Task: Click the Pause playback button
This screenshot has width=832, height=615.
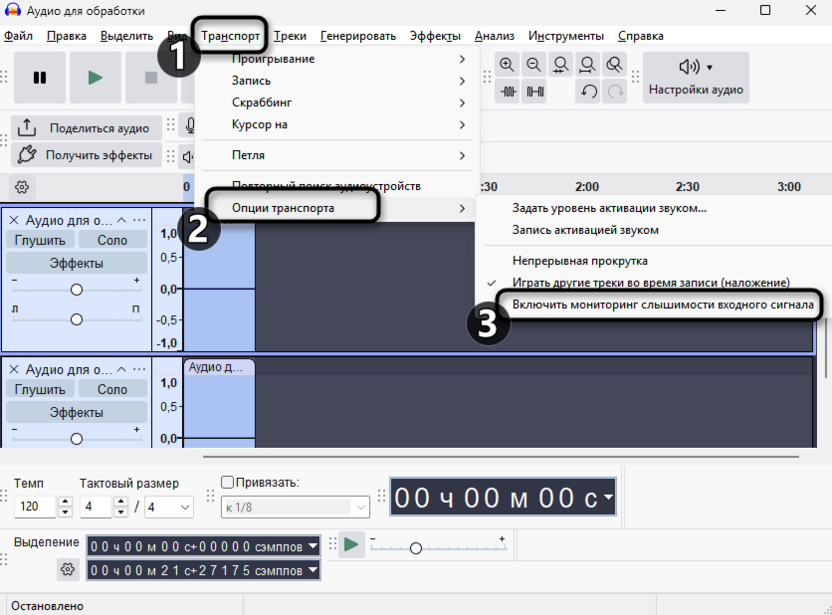Action: point(40,77)
